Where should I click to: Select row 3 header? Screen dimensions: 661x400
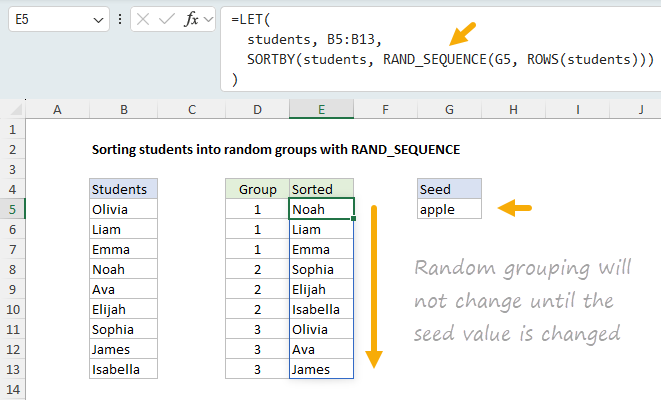pyautogui.click(x=13, y=169)
